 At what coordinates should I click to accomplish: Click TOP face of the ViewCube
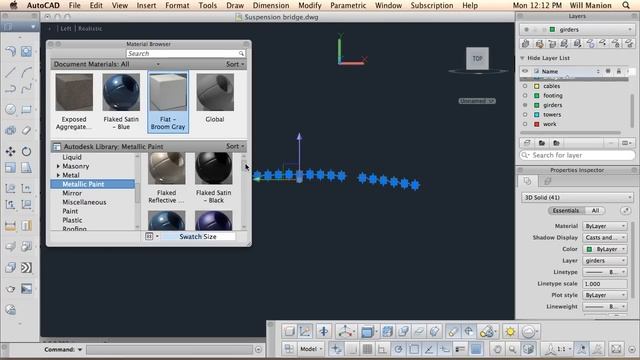pos(477,58)
